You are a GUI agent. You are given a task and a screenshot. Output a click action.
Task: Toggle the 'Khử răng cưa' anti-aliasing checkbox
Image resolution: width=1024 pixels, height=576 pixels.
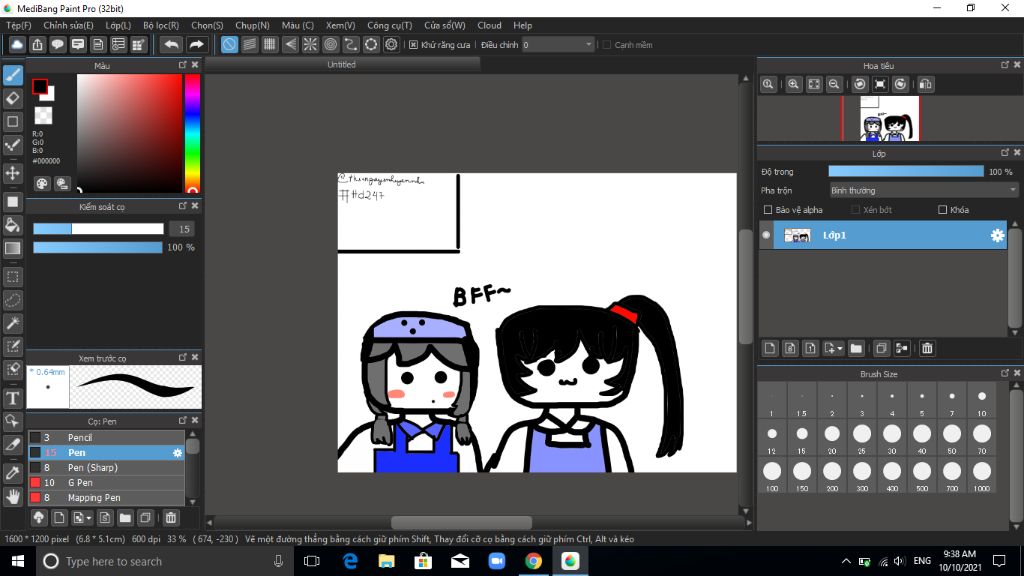tap(413, 45)
